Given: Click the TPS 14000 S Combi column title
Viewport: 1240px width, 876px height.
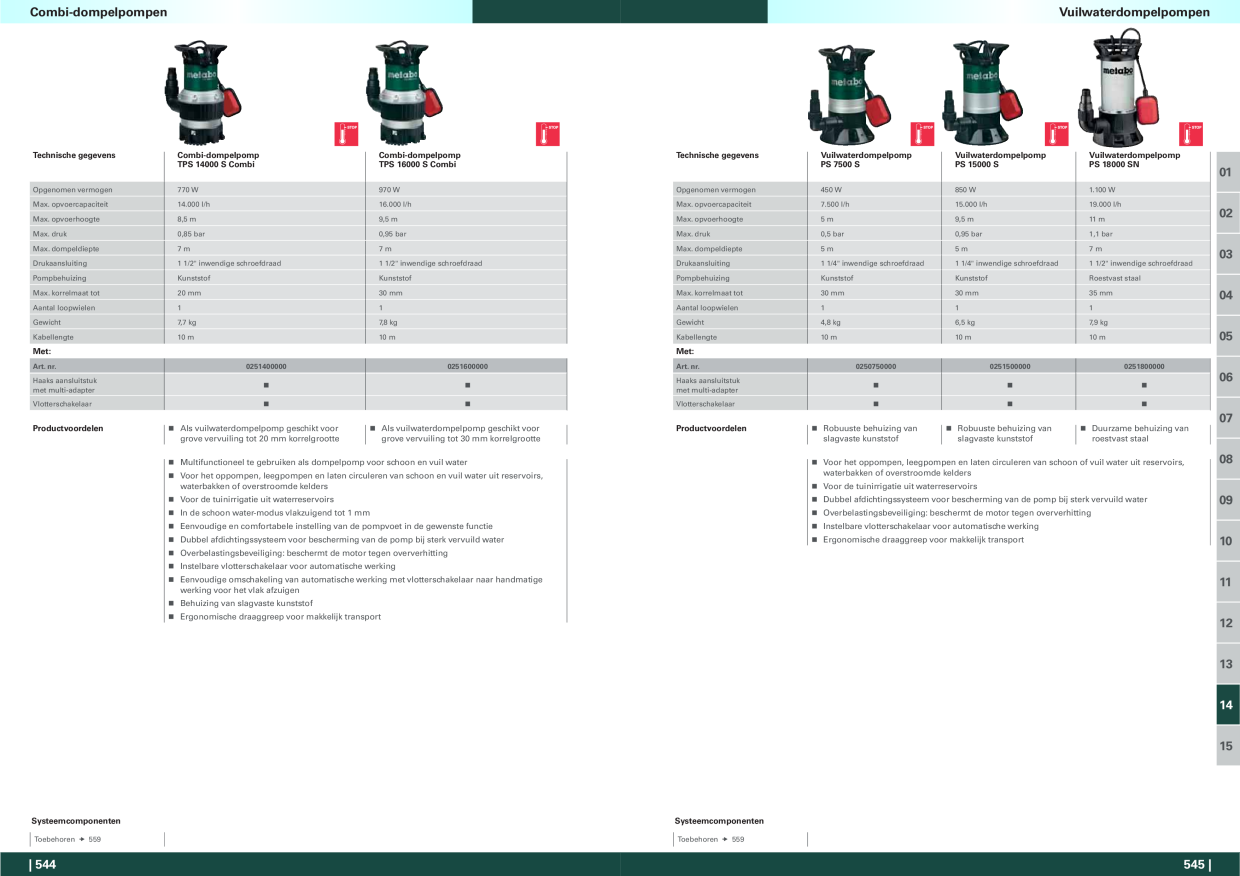Looking at the screenshot, I should (x=216, y=160).
